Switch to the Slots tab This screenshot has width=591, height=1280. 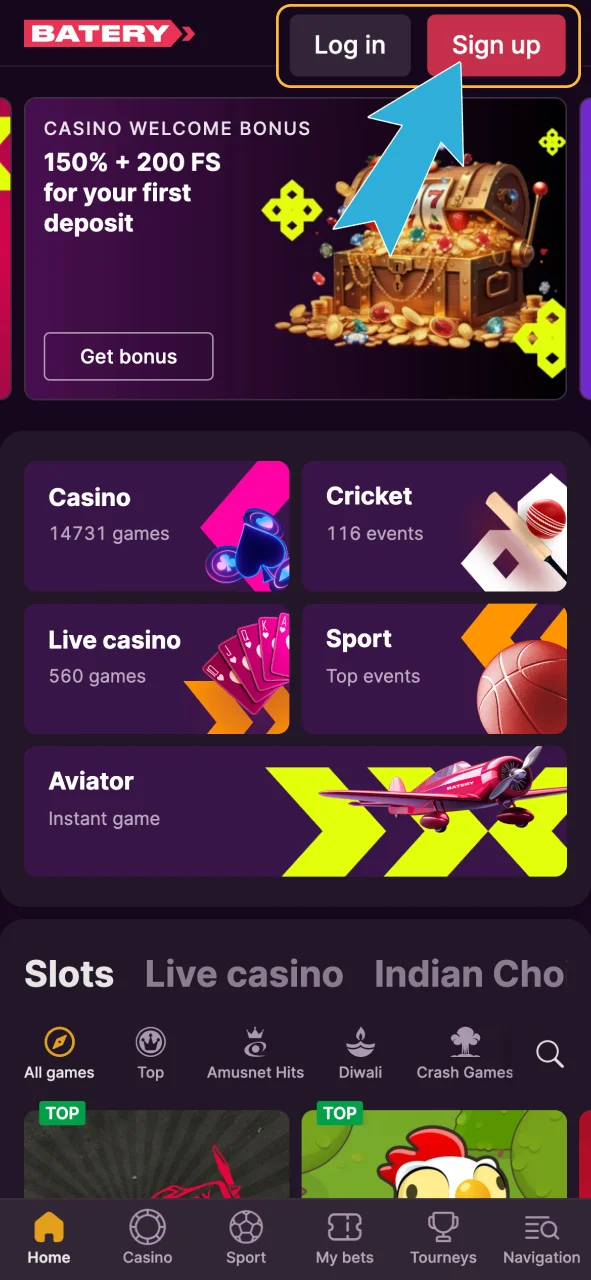click(x=69, y=974)
